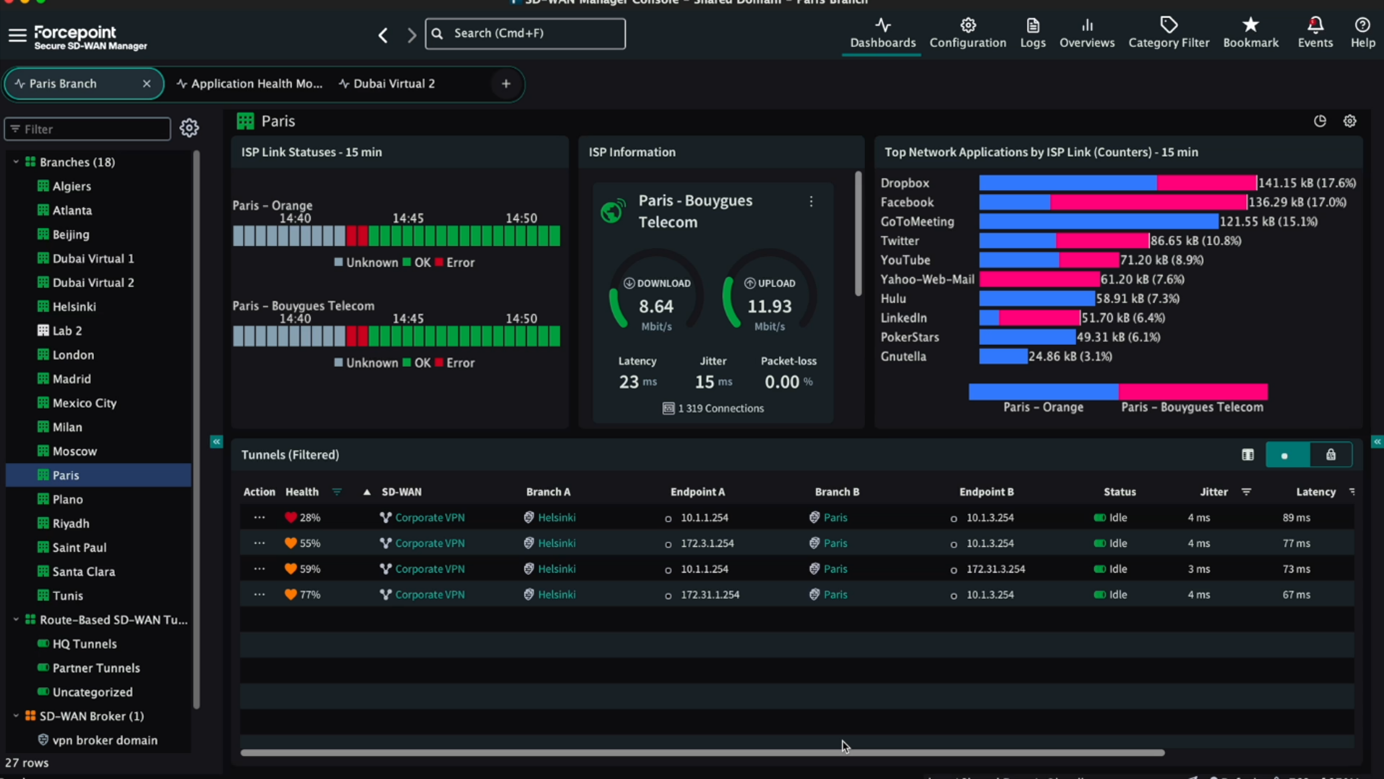The height and width of the screenshot is (779, 1384).
Task: Toggle the Tunnels lock button
Action: click(1331, 455)
